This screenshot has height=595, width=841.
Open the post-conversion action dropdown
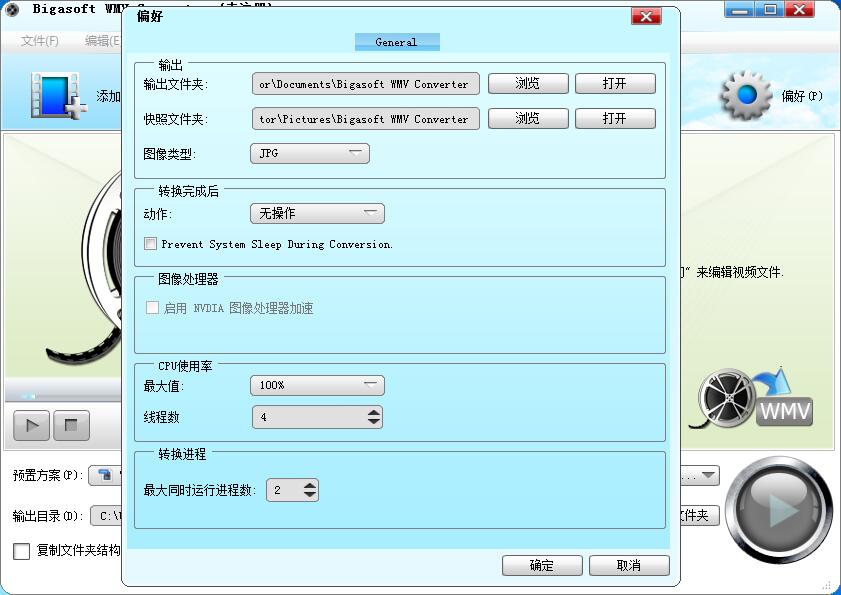(318, 214)
